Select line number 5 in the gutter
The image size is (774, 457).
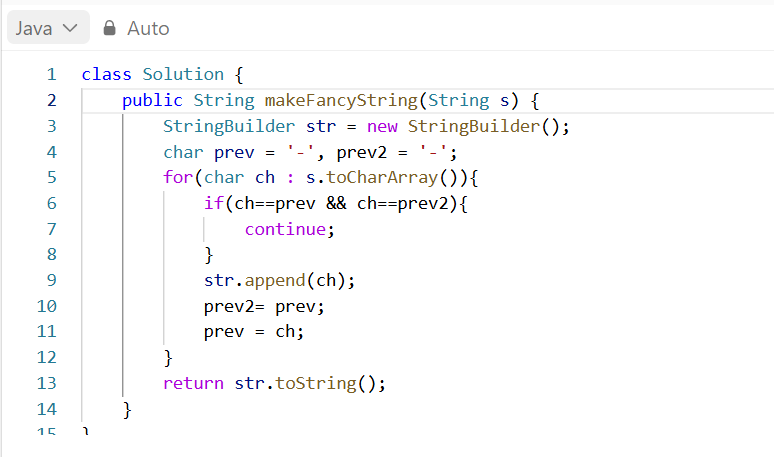pos(52,177)
